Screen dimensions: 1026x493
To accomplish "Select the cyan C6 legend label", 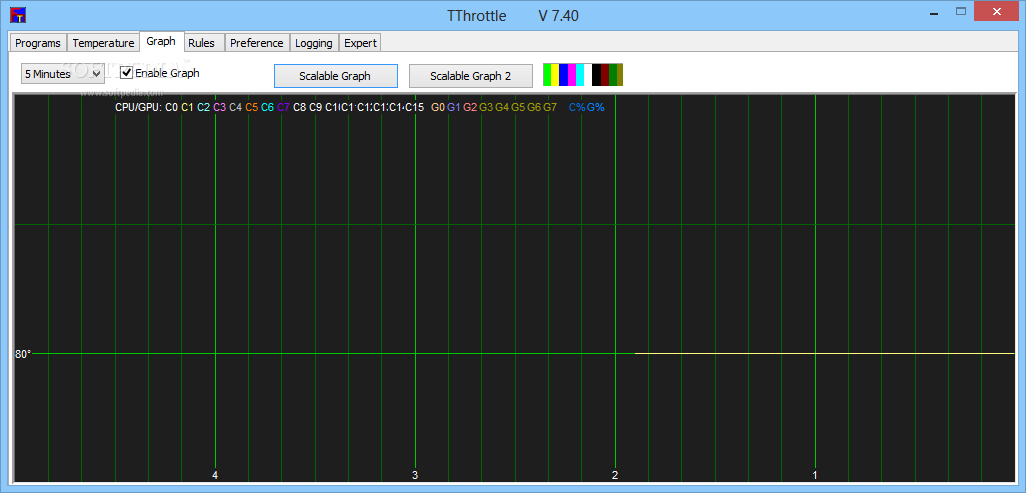I will click(x=268, y=107).
